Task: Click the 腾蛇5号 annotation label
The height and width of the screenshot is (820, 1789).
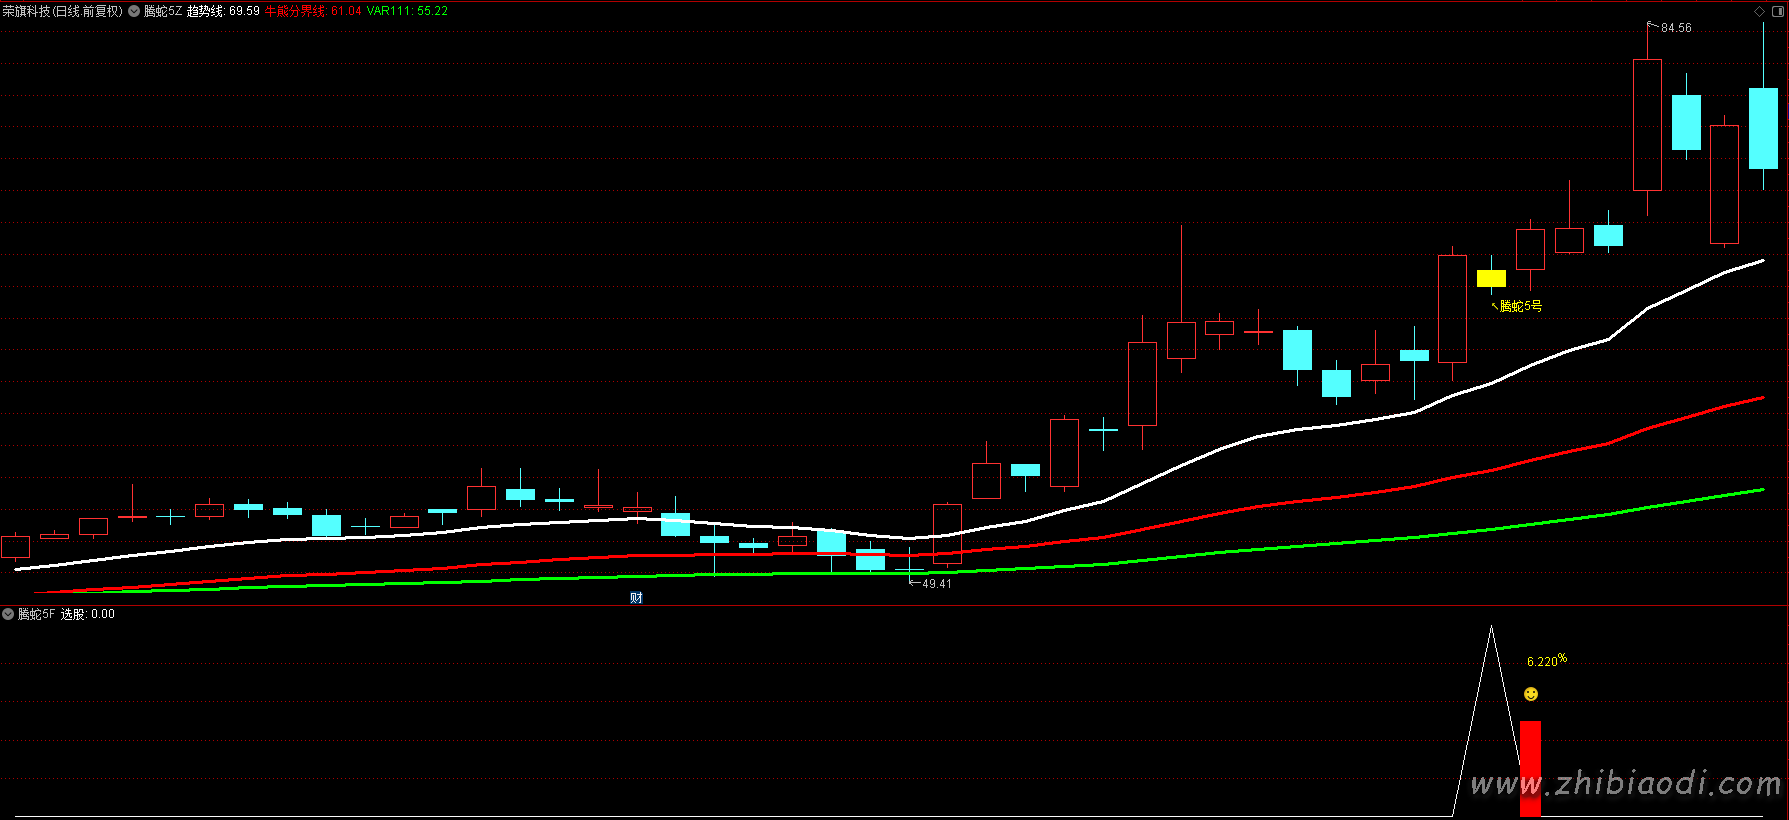Action: (x=1520, y=306)
